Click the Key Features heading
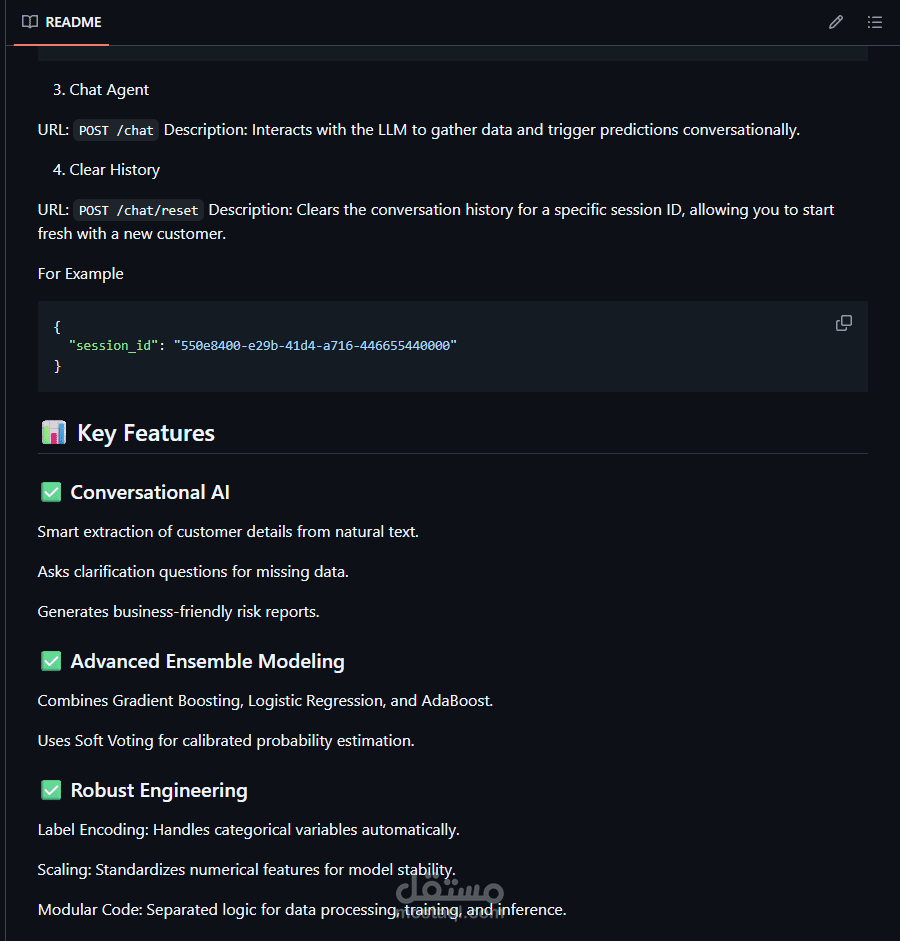The width and height of the screenshot is (900, 941). point(146,433)
